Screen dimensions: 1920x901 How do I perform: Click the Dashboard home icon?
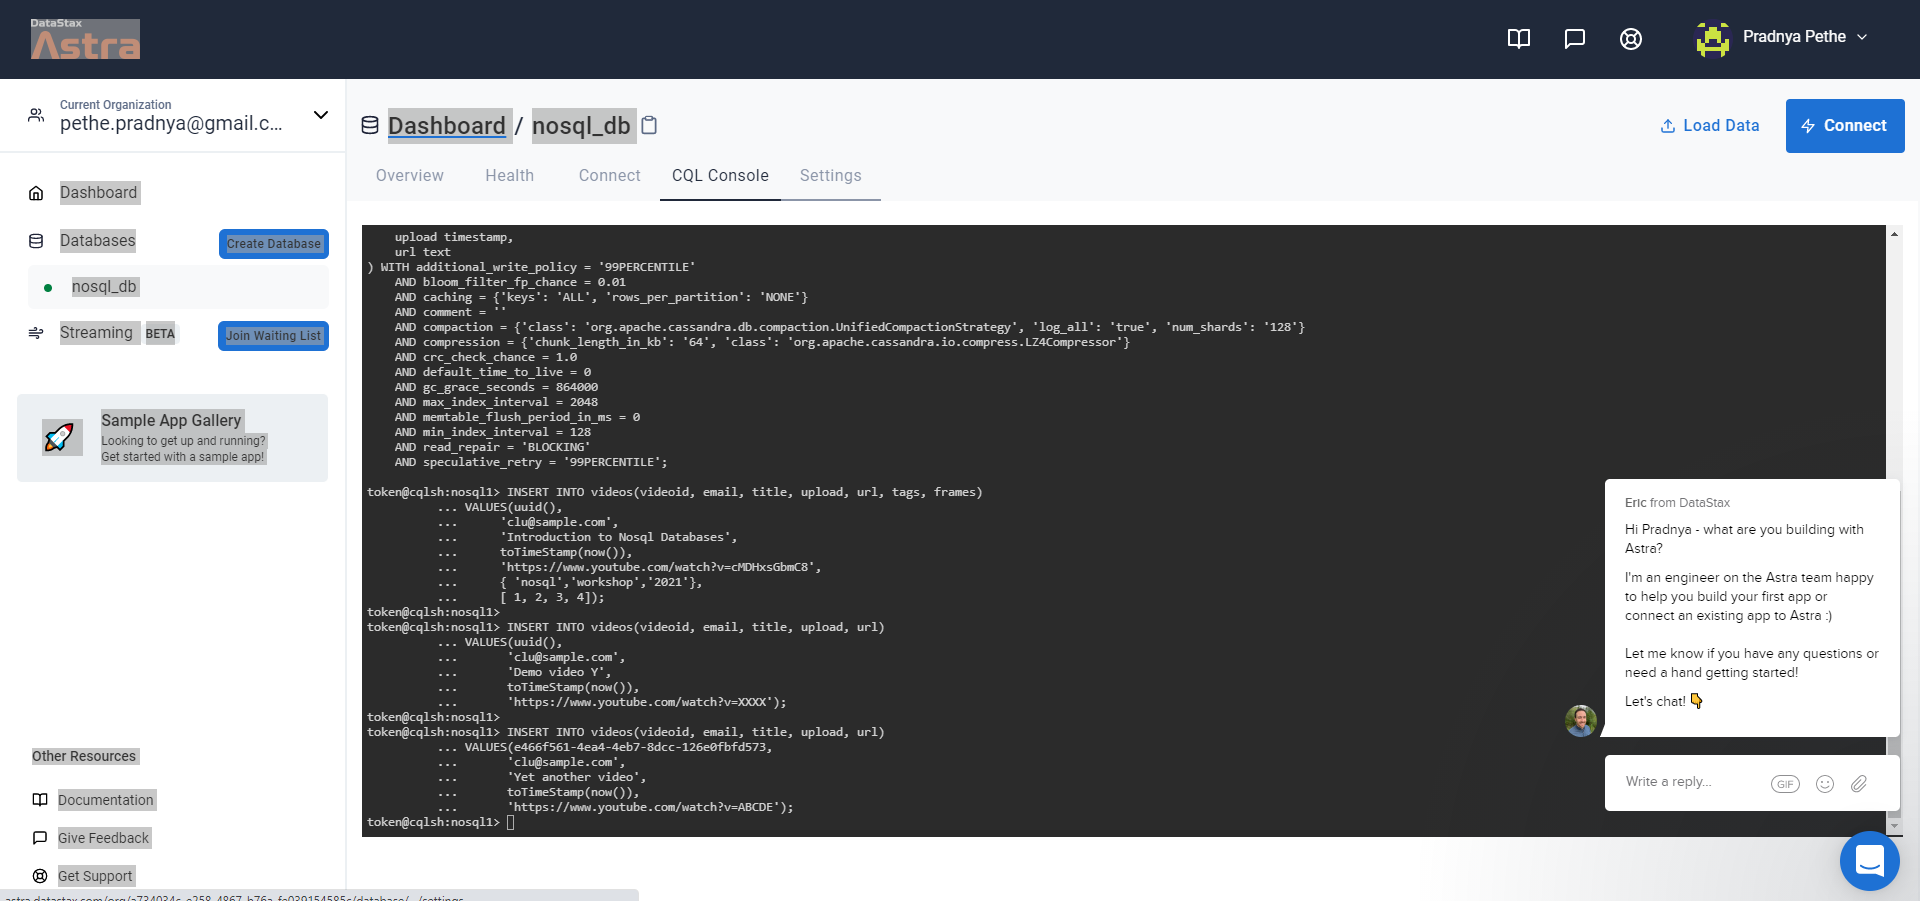pyautogui.click(x=36, y=192)
